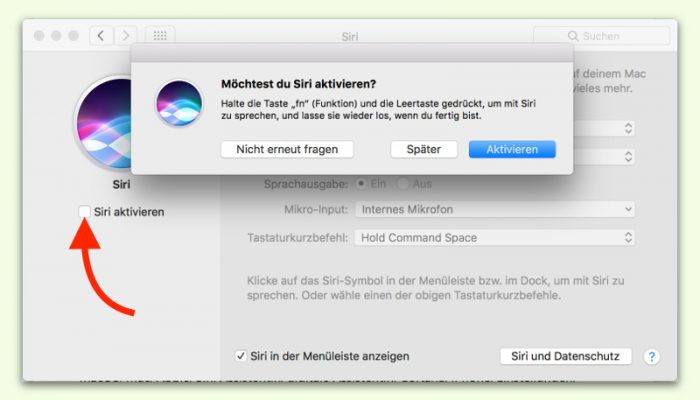
Task: Go back with the left chevron button
Action: (x=101, y=36)
